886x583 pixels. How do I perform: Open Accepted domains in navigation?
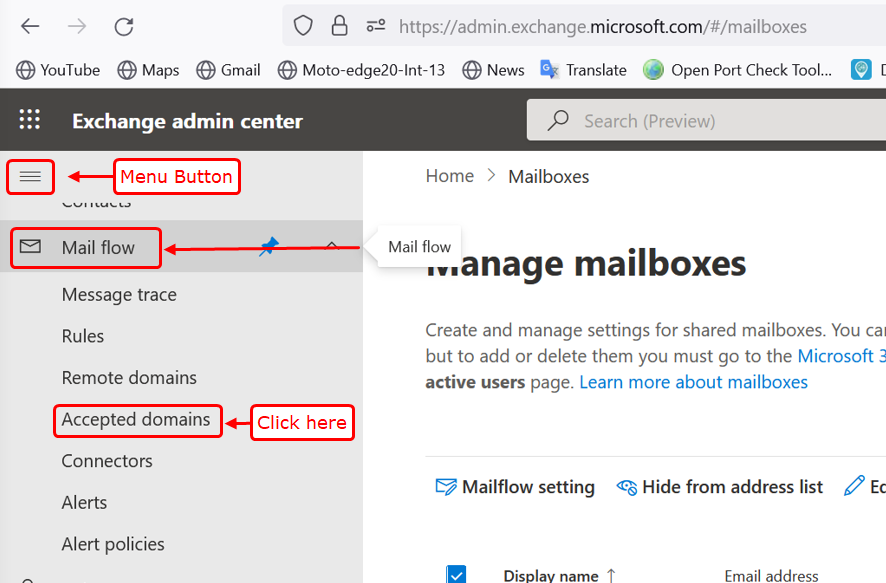click(x=136, y=420)
